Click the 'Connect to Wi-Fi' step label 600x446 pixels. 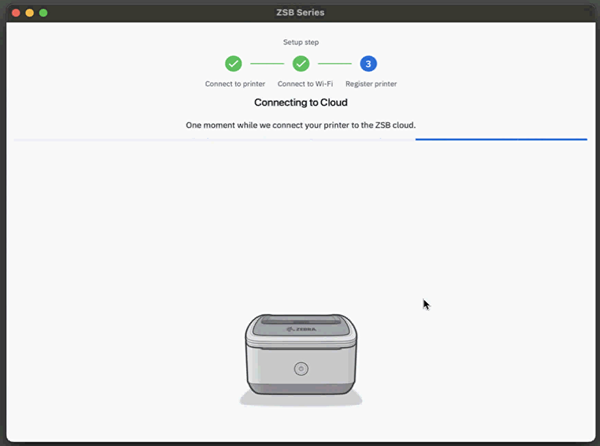click(305, 84)
